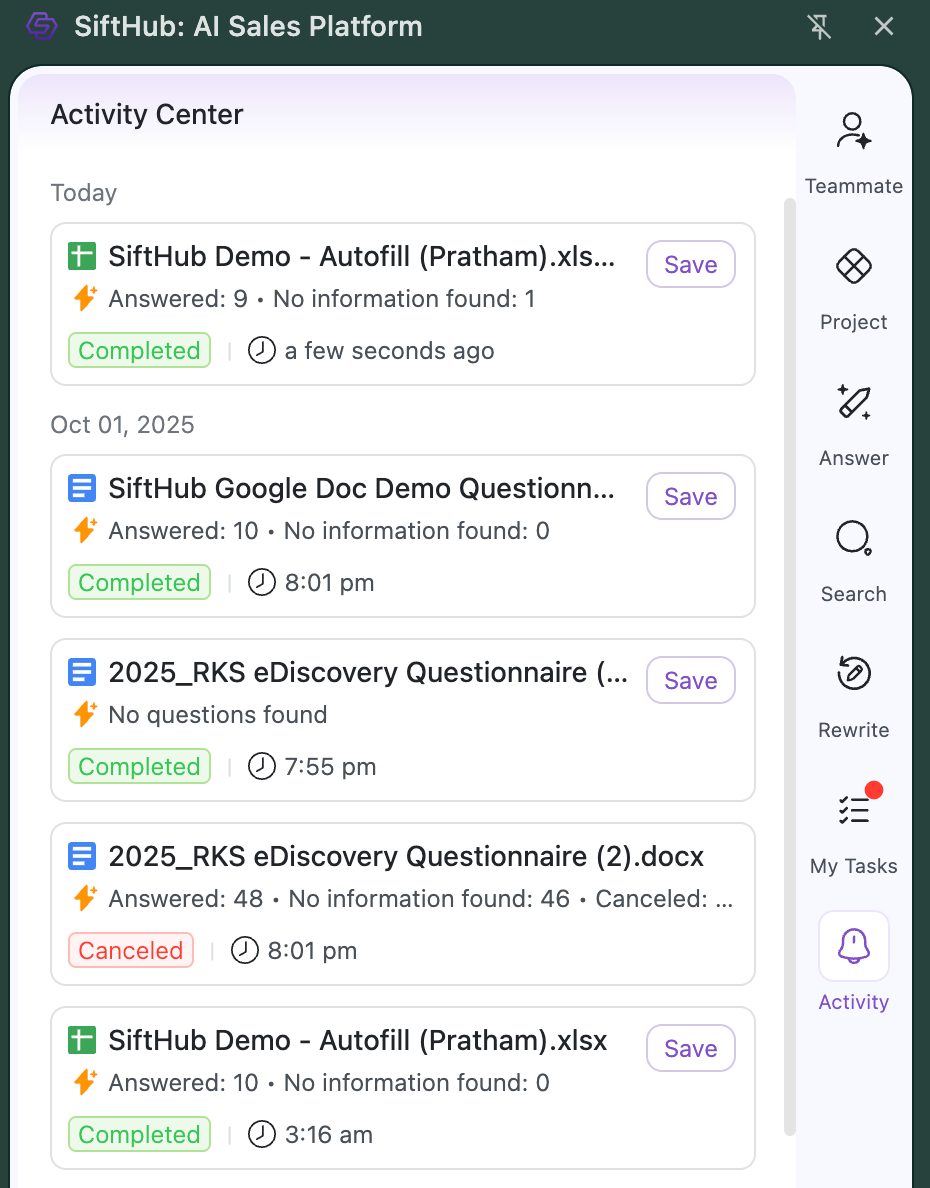Close the SiftHub side panel
The height and width of the screenshot is (1188, 930).
point(884,27)
